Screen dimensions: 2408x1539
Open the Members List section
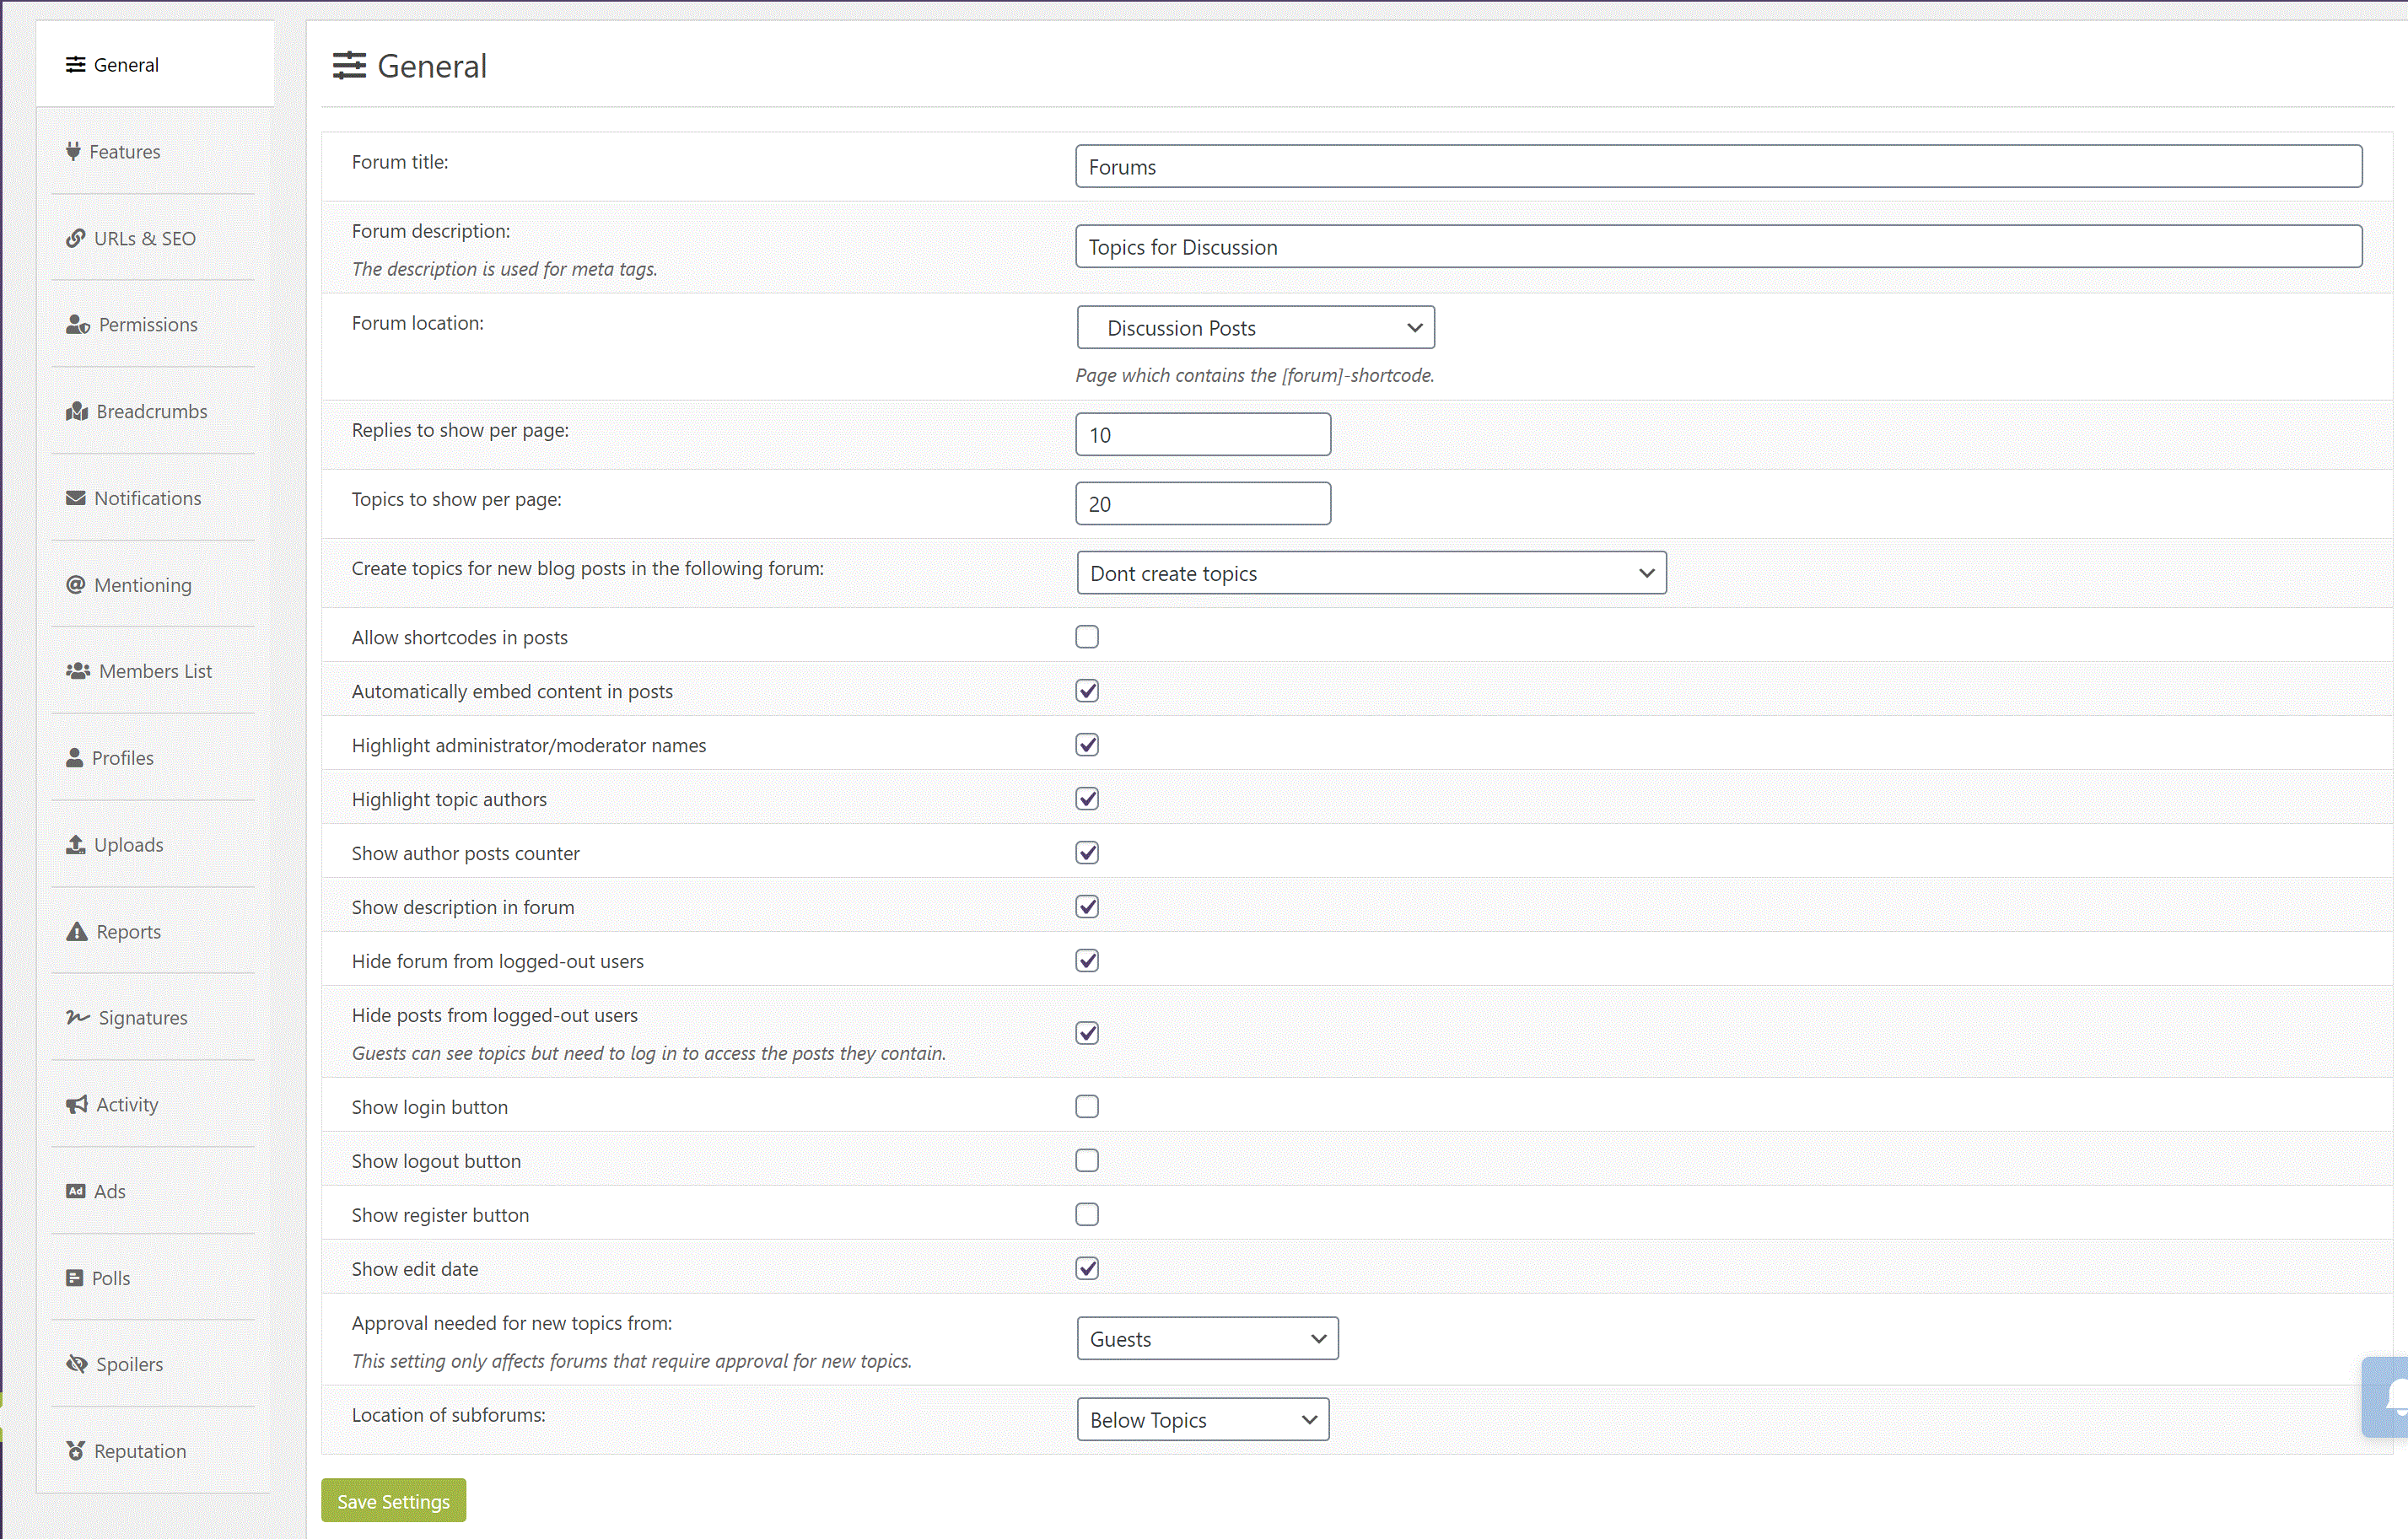155,671
